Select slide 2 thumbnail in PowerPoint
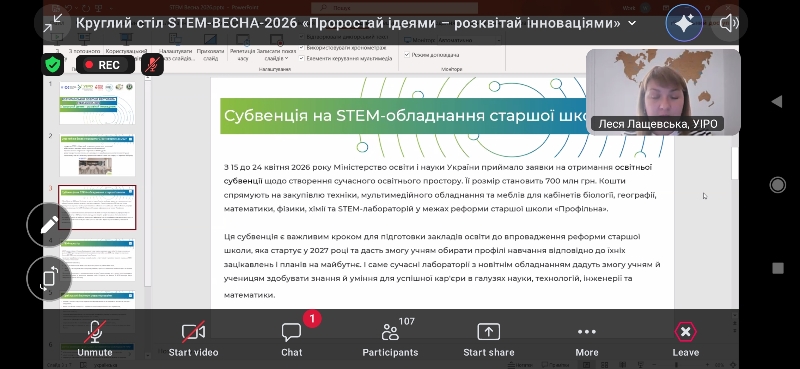This screenshot has height=369, width=800. click(x=97, y=155)
